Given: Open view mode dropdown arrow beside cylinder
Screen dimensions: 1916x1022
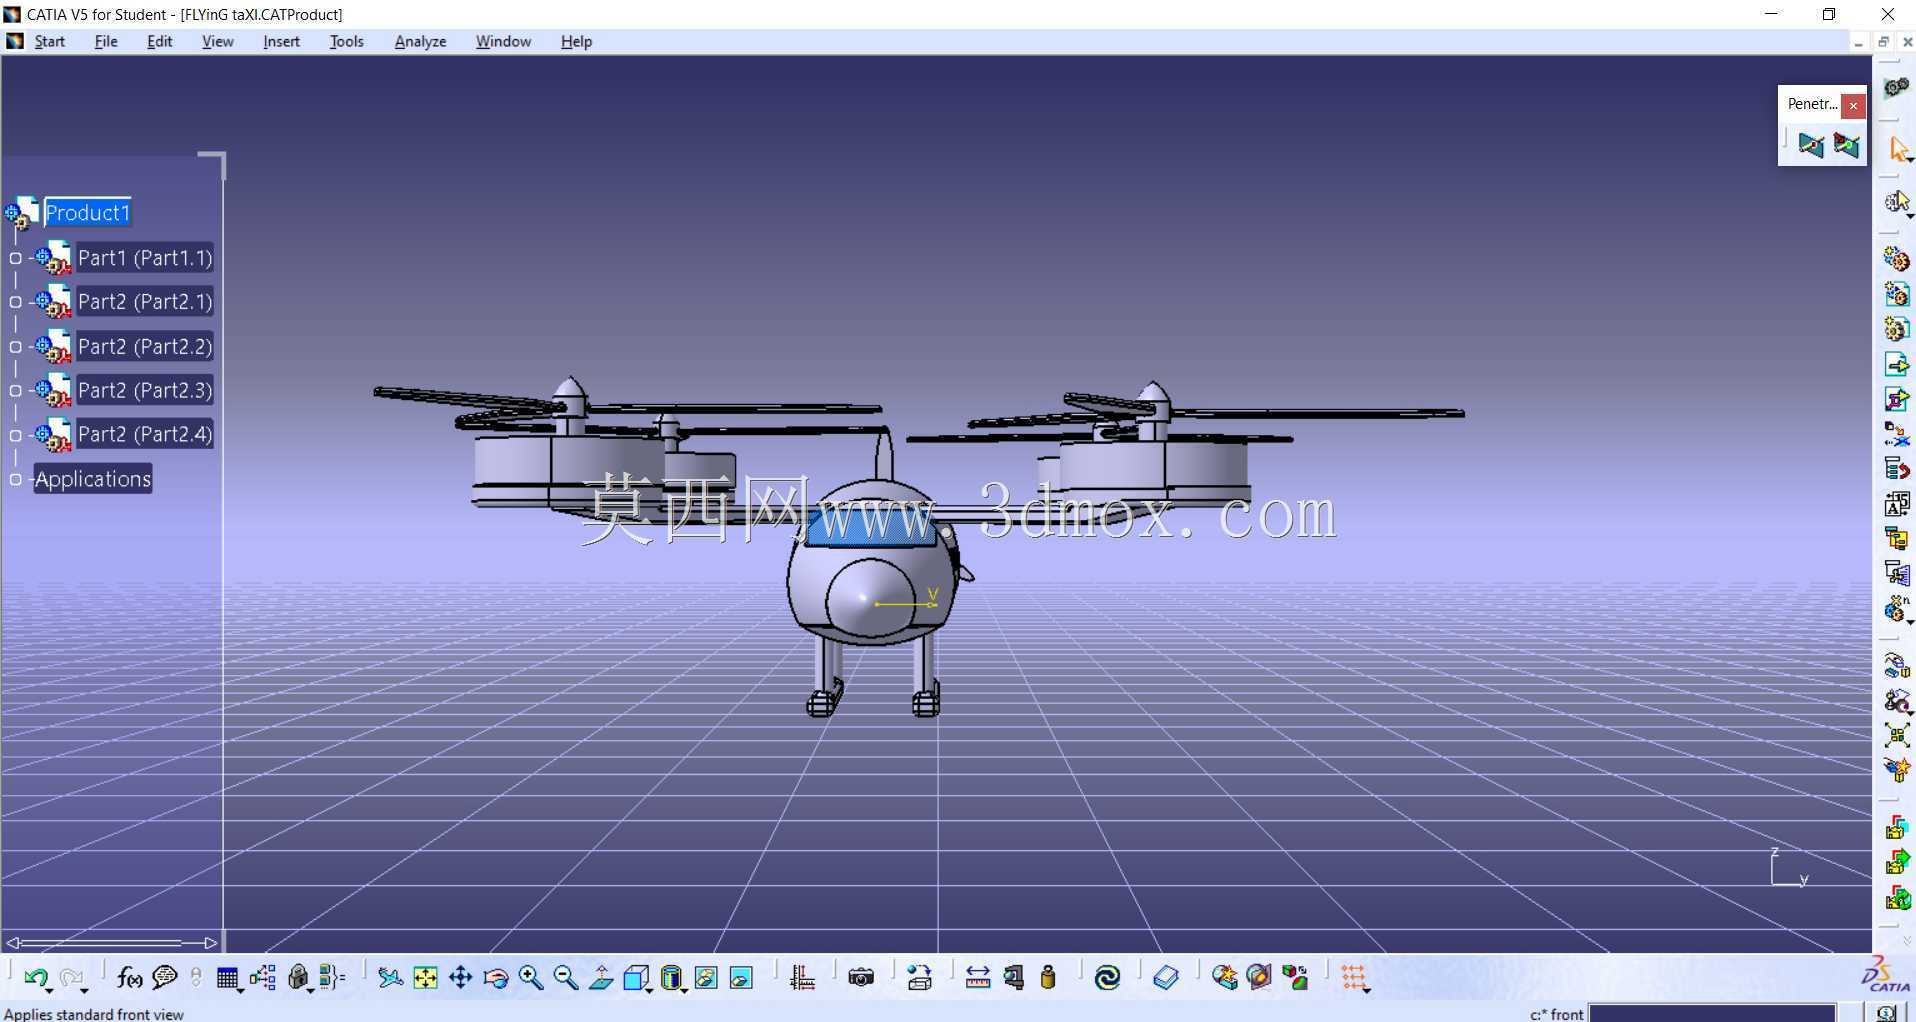Looking at the screenshot, I should [x=684, y=989].
